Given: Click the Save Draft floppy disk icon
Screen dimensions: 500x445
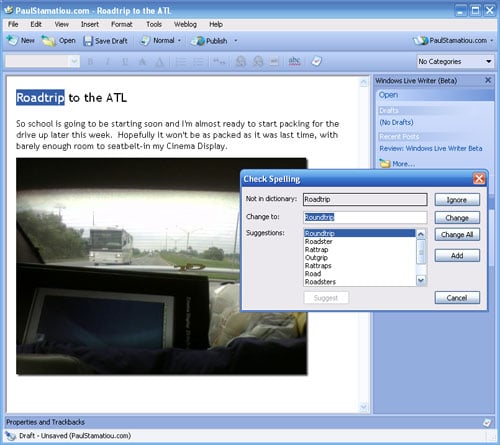Looking at the screenshot, I should pos(88,41).
